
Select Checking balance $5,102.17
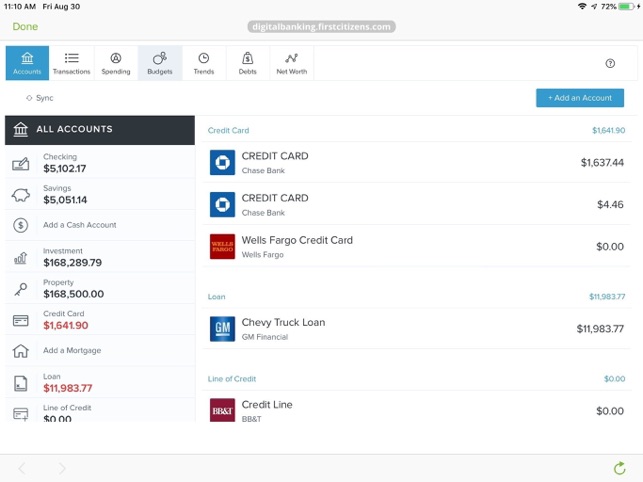[65, 169]
